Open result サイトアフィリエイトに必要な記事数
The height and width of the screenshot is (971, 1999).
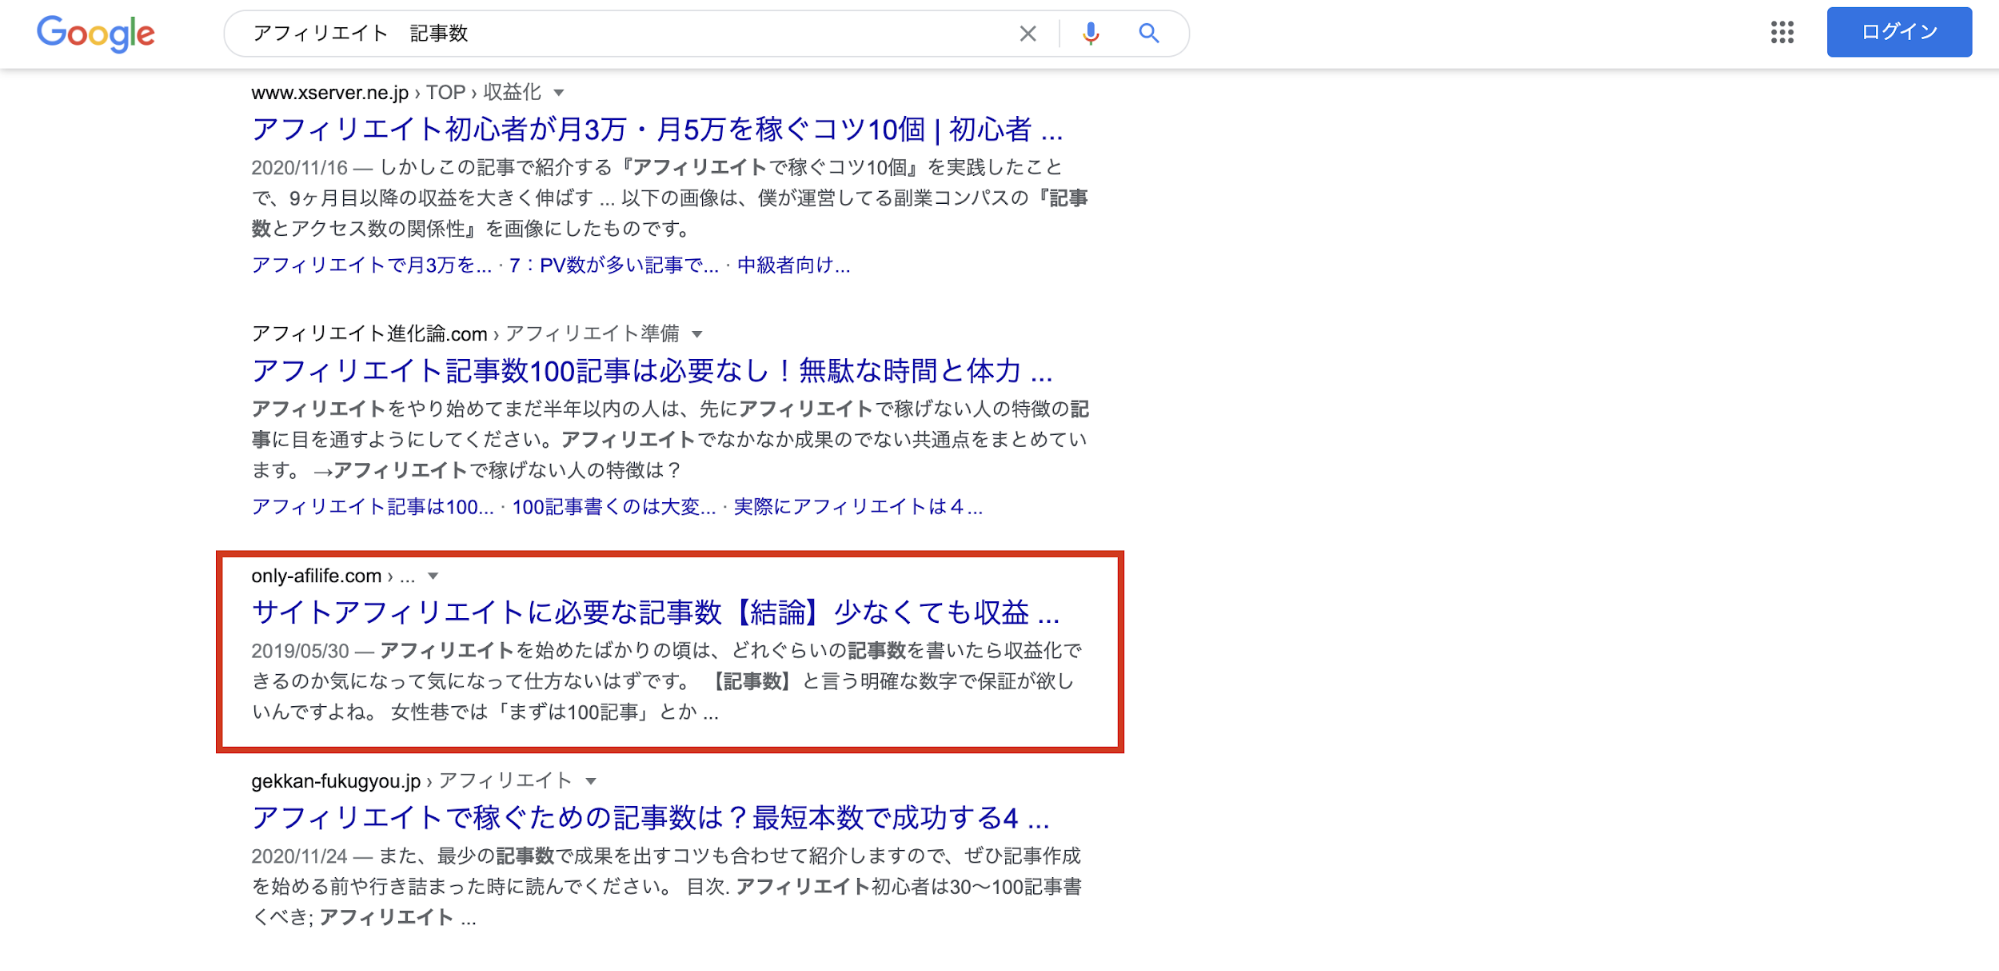pos(655,612)
